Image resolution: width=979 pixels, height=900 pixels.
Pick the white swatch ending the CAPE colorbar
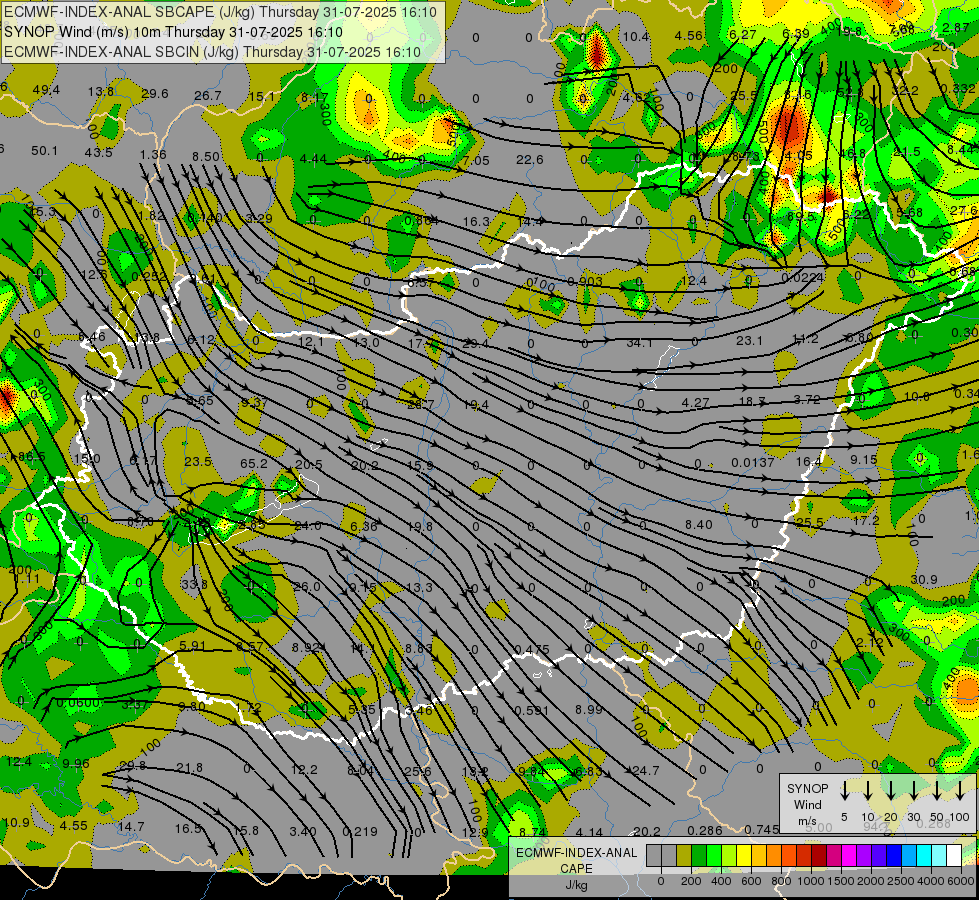tap(953, 855)
